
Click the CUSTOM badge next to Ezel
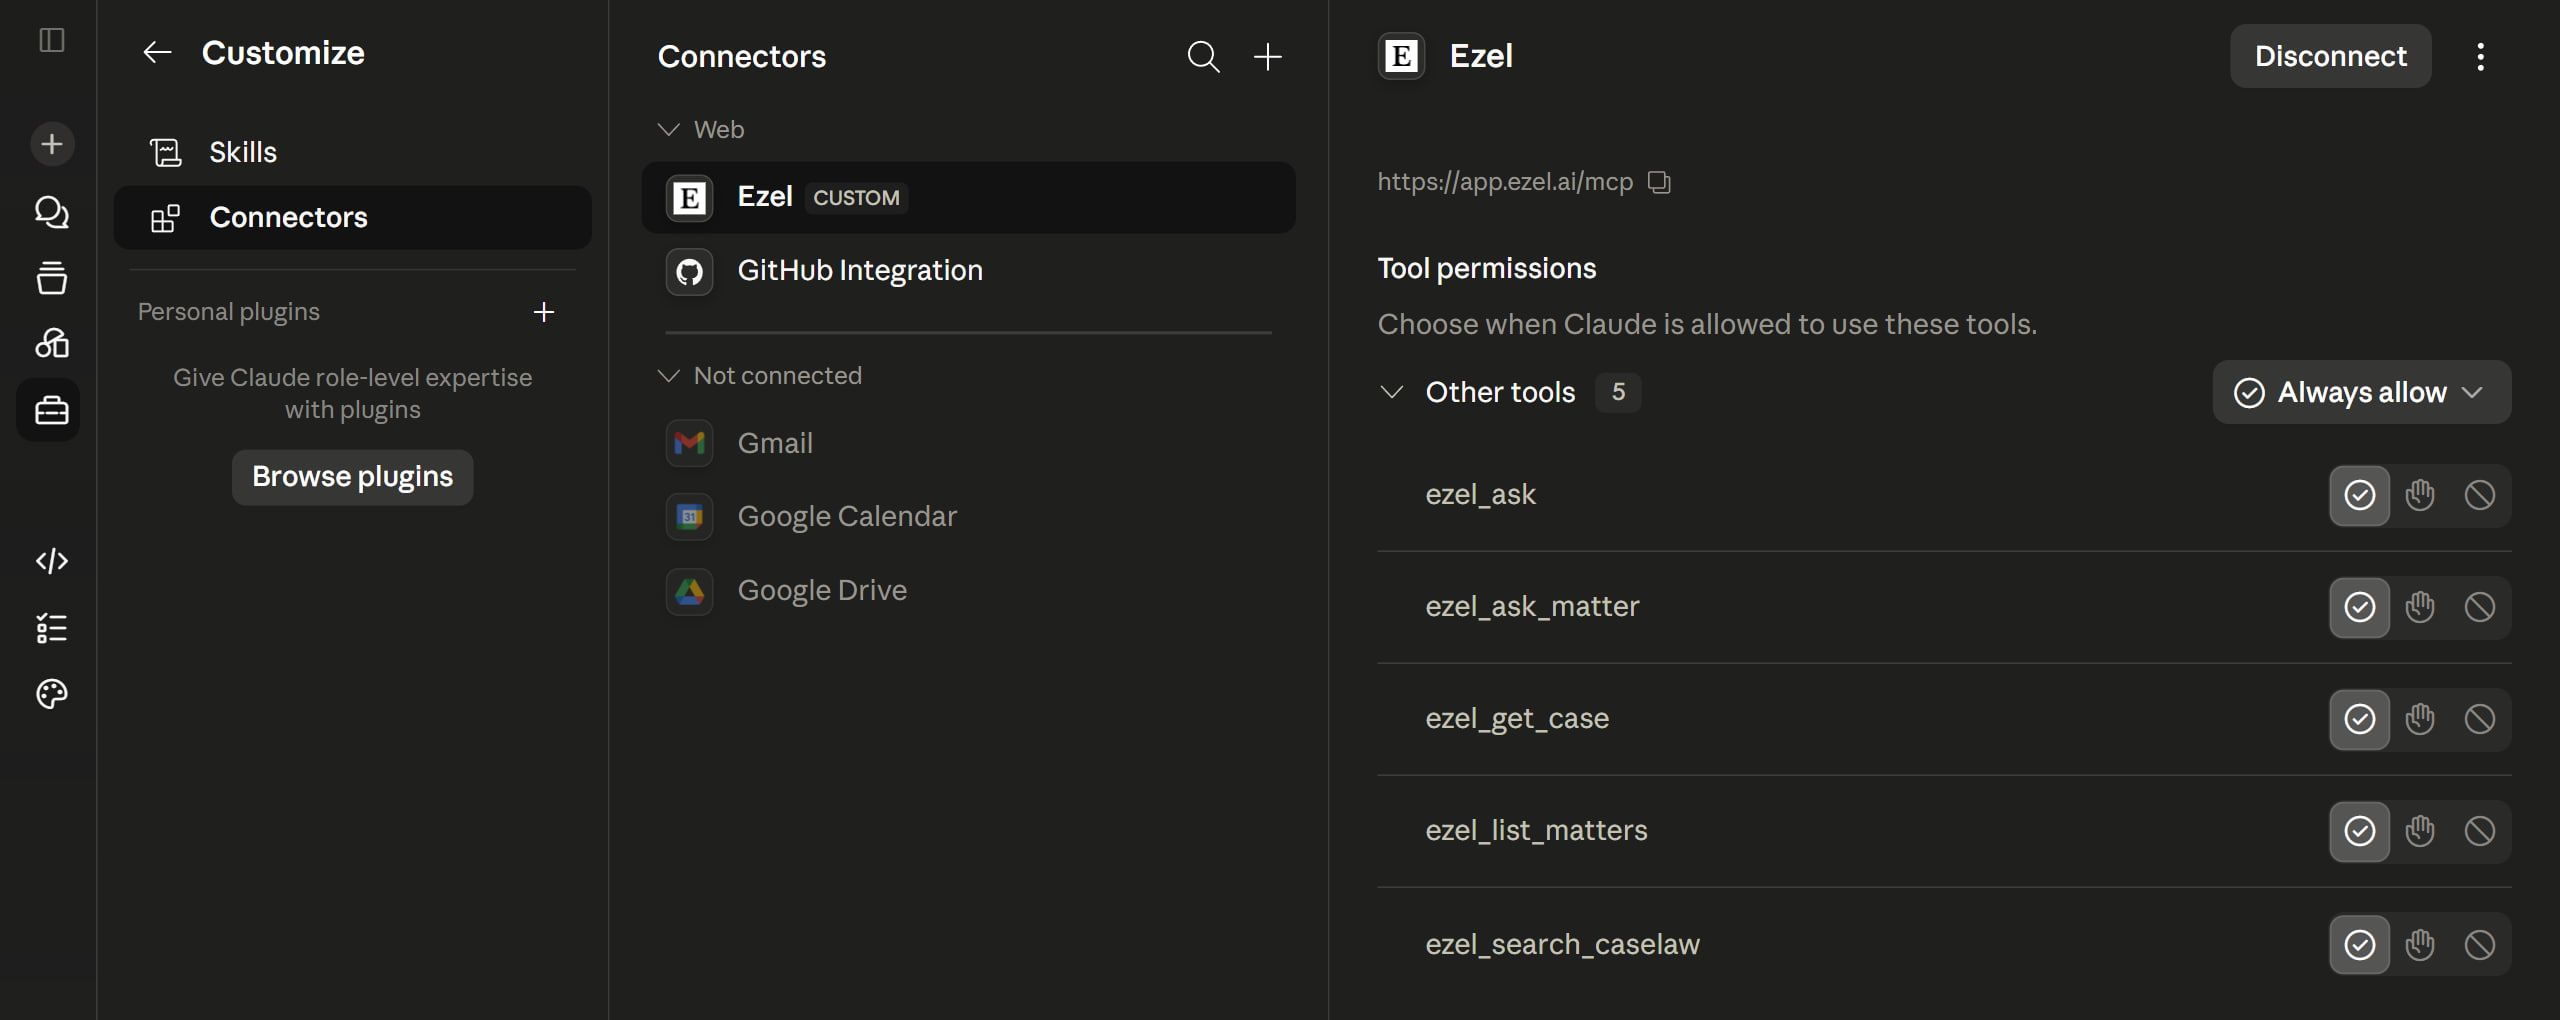(x=856, y=198)
